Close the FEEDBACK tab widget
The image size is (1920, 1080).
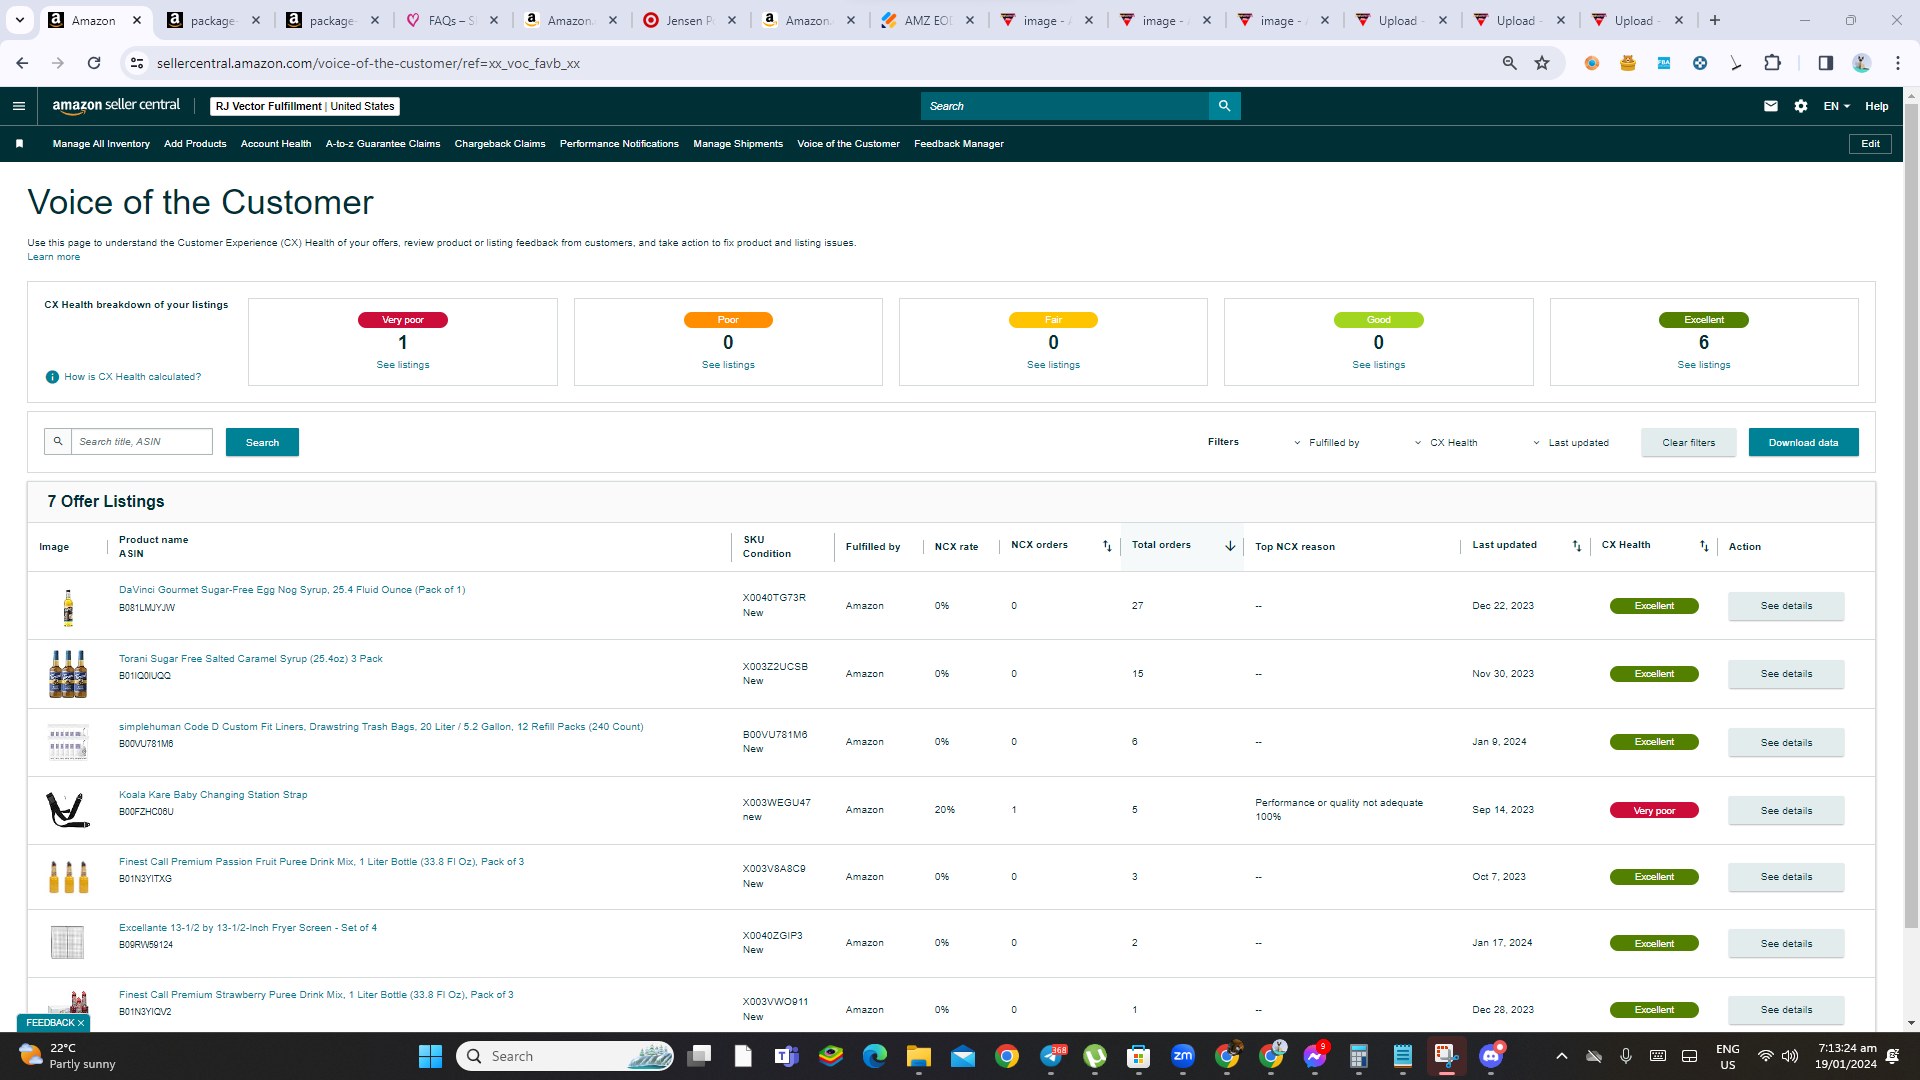click(81, 1023)
